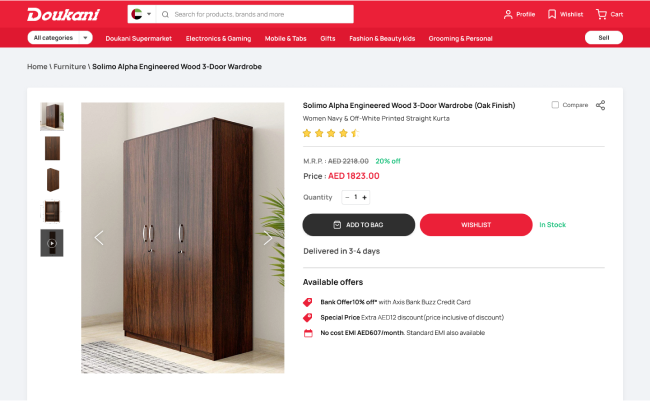Screen dimensions: 651x401
Task: Open the Cart icon in header
Action: click(x=601, y=15)
